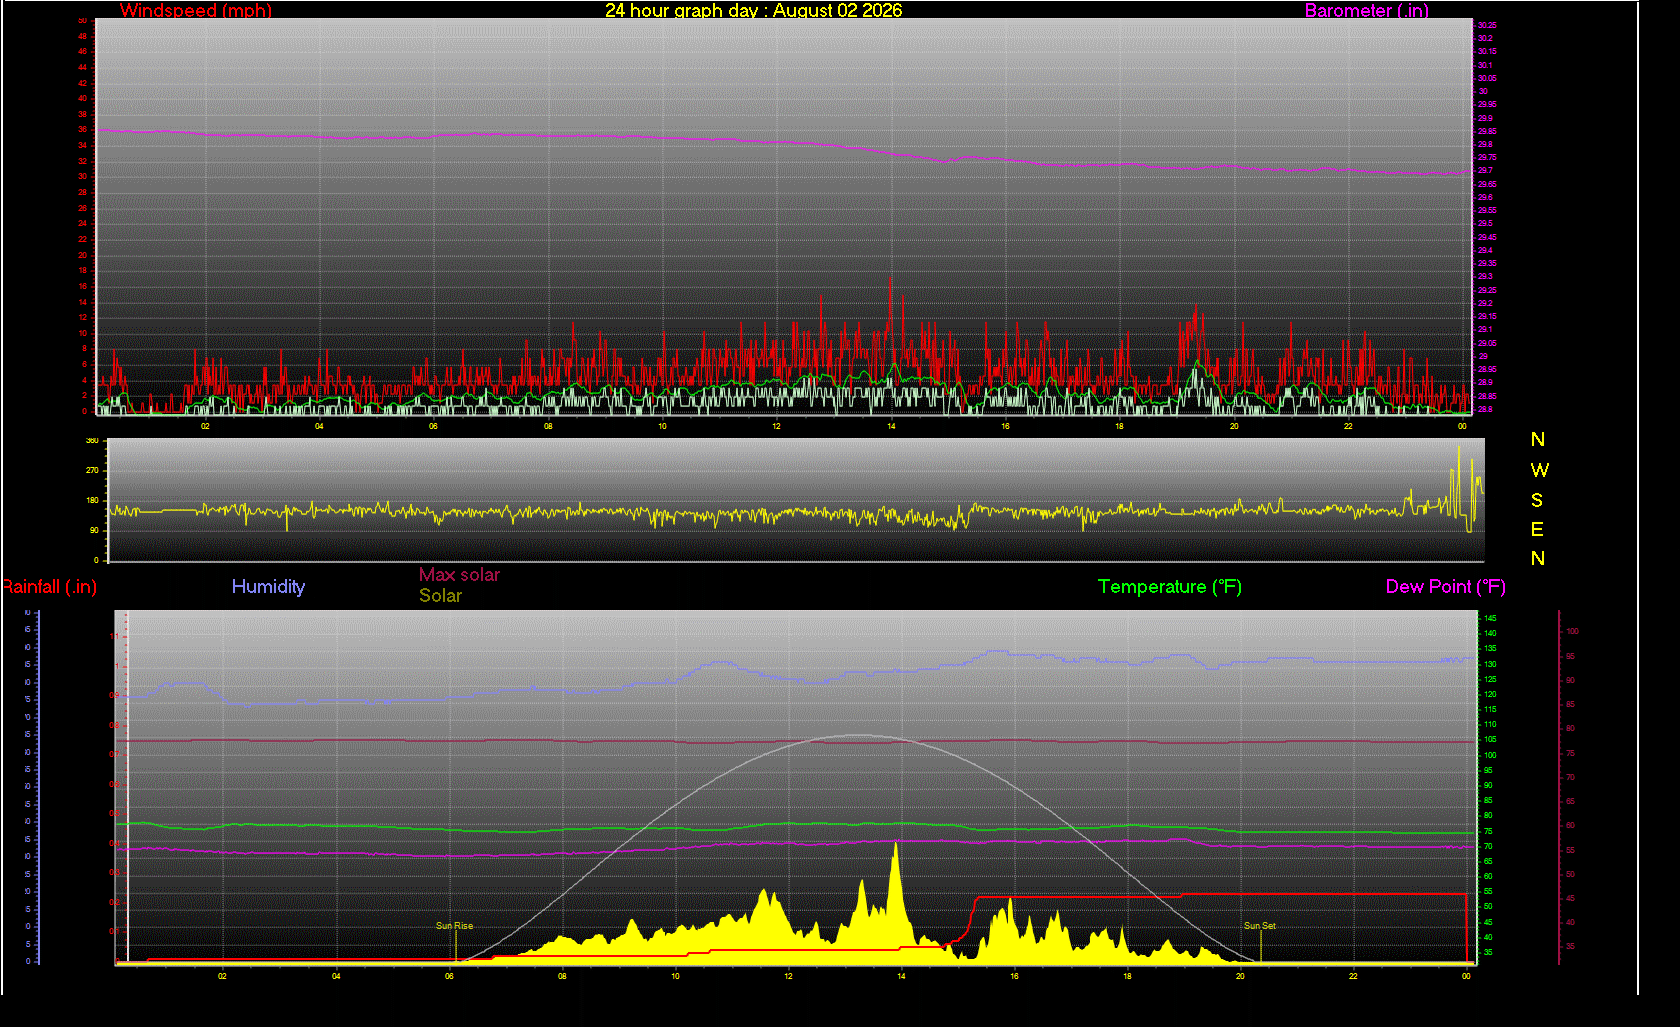Click the 'W' compass direction label
This screenshot has height=1027, width=1680.
(x=1539, y=470)
